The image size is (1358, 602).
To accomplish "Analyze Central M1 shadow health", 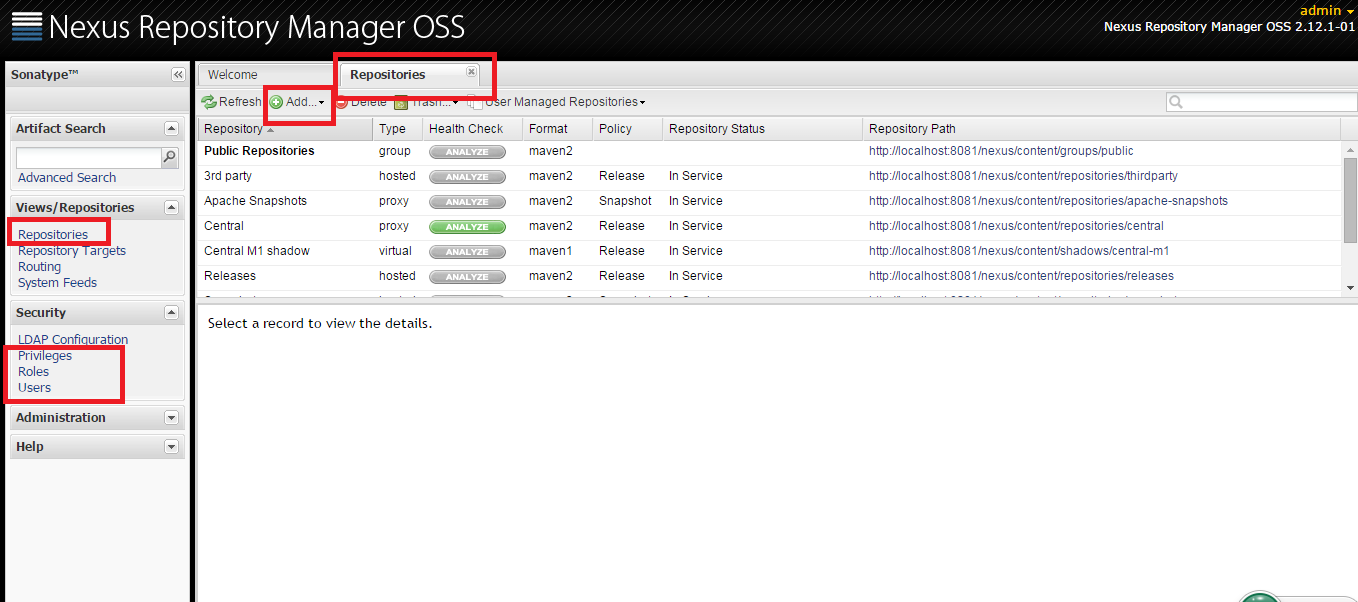I will [467, 252].
